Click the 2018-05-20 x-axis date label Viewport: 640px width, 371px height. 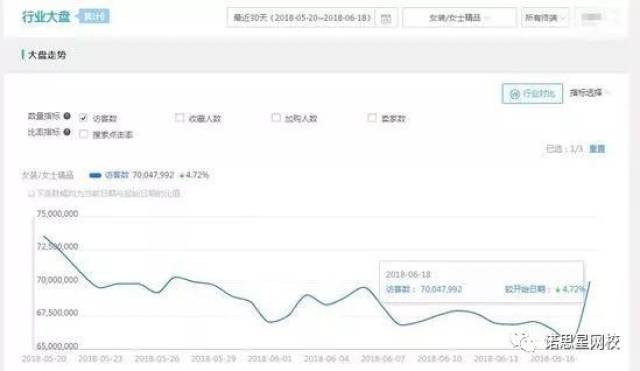click(44, 358)
